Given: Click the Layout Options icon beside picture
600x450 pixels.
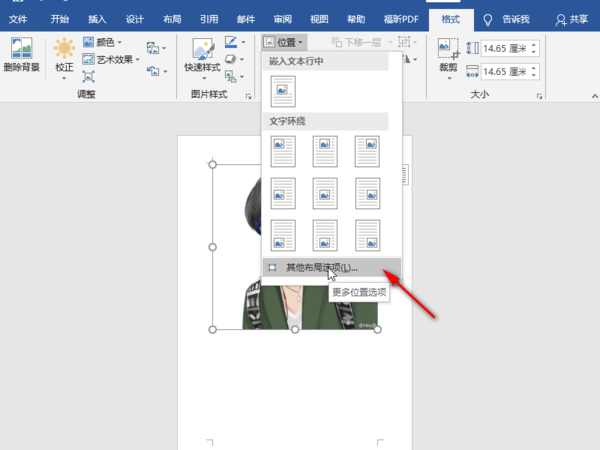Looking at the screenshot, I should 405,175.
